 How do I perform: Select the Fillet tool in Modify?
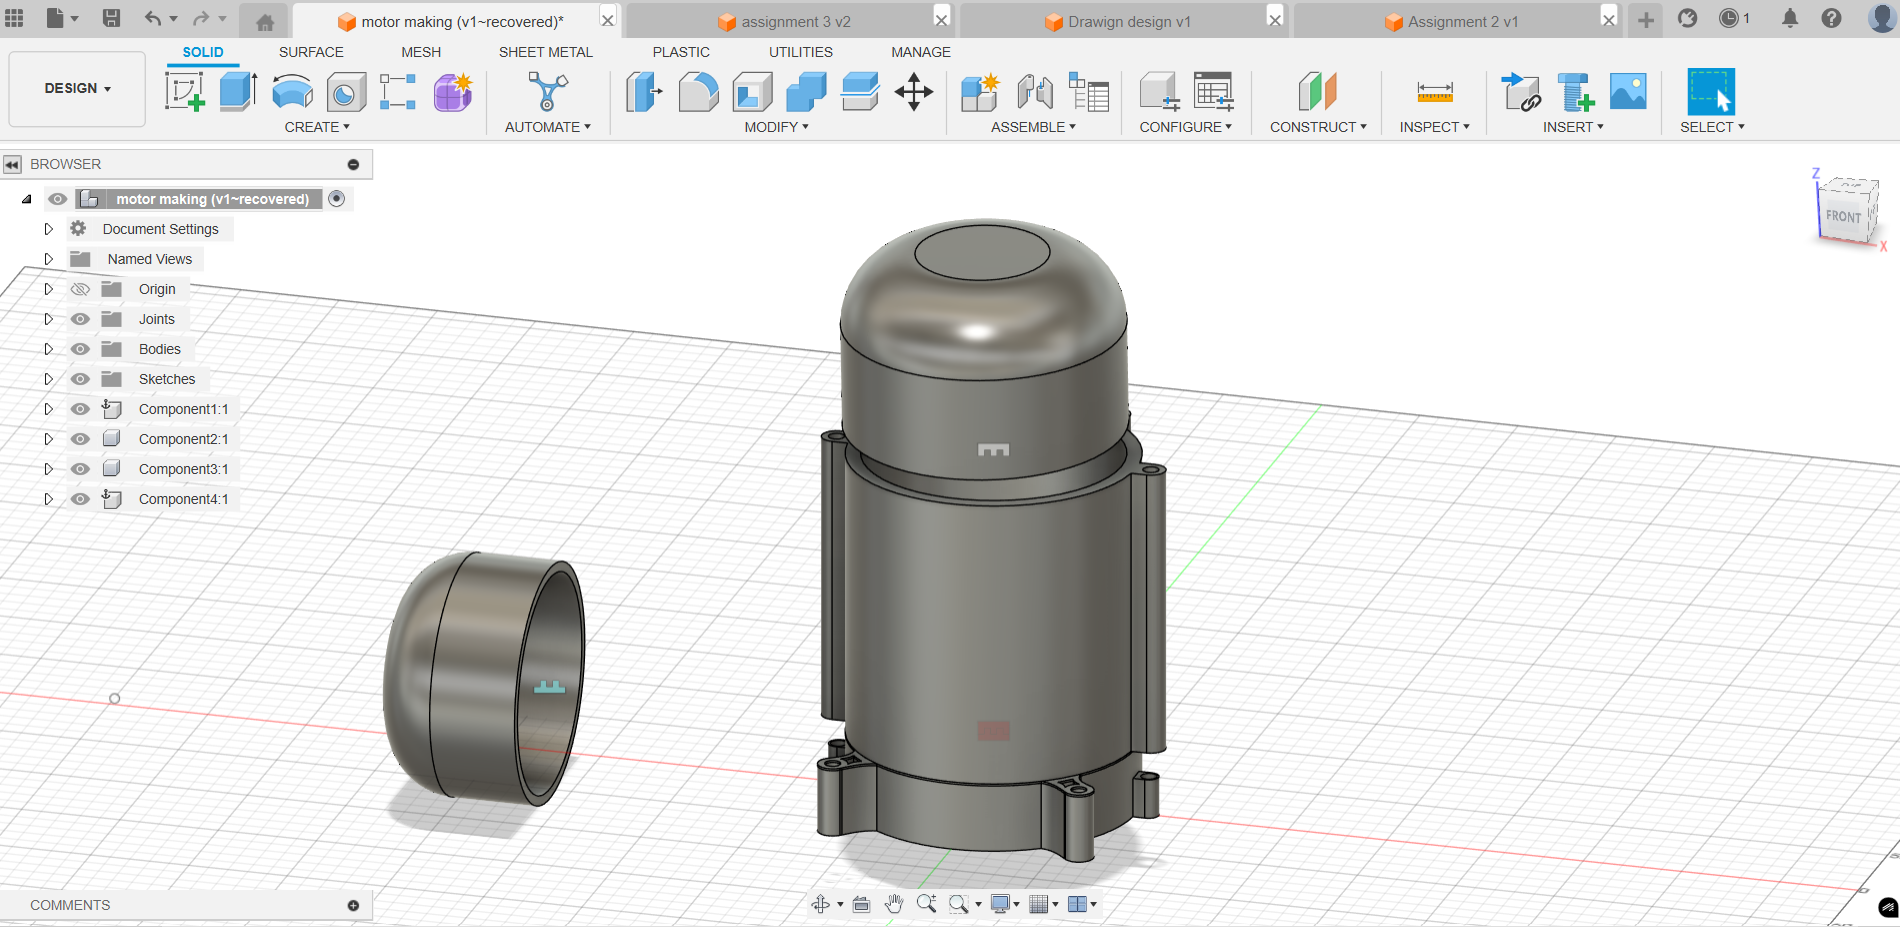(700, 91)
